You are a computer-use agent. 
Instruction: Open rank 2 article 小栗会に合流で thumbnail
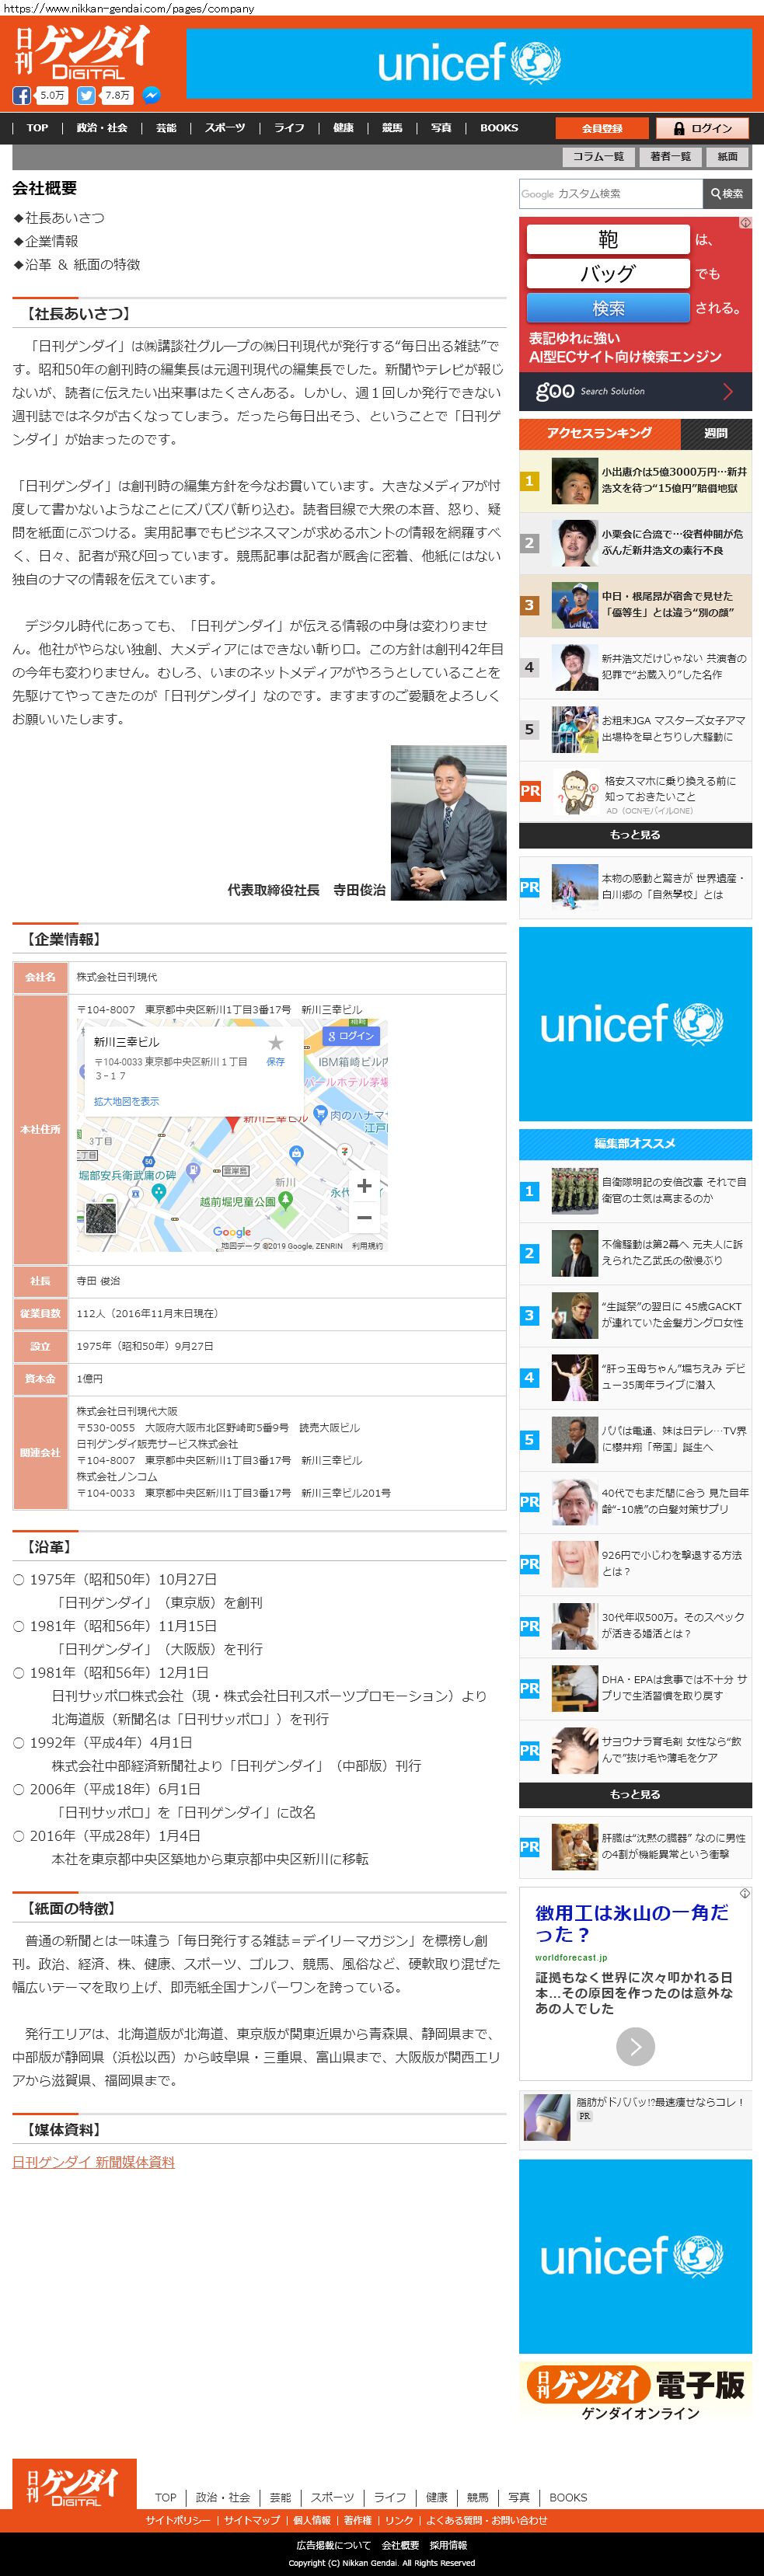574,543
